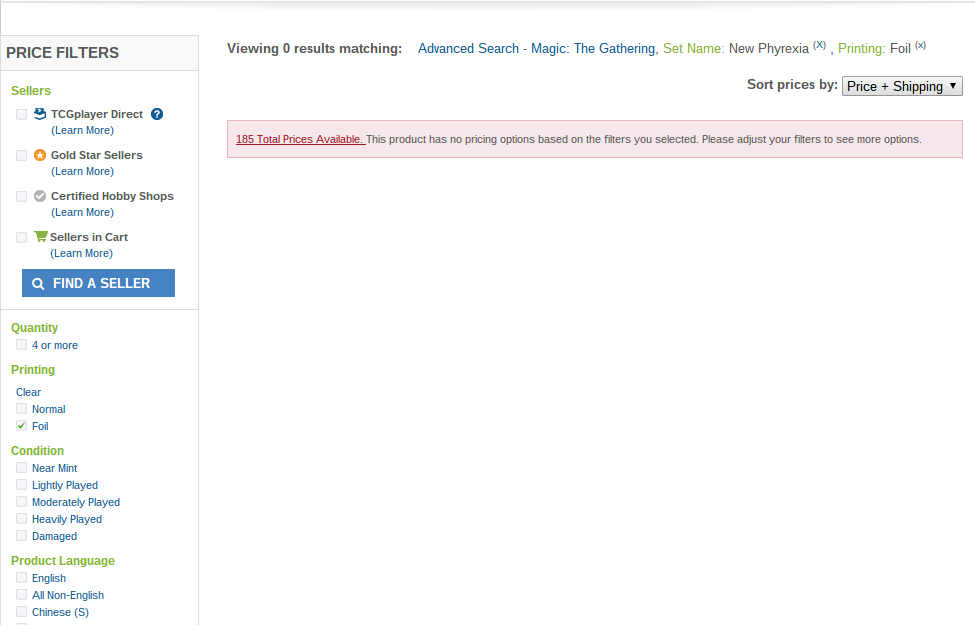975x625 pixels.
Task: Enable the Sellers in Cart checkbox
Action: pyautogui.click(x=22, y=238)
